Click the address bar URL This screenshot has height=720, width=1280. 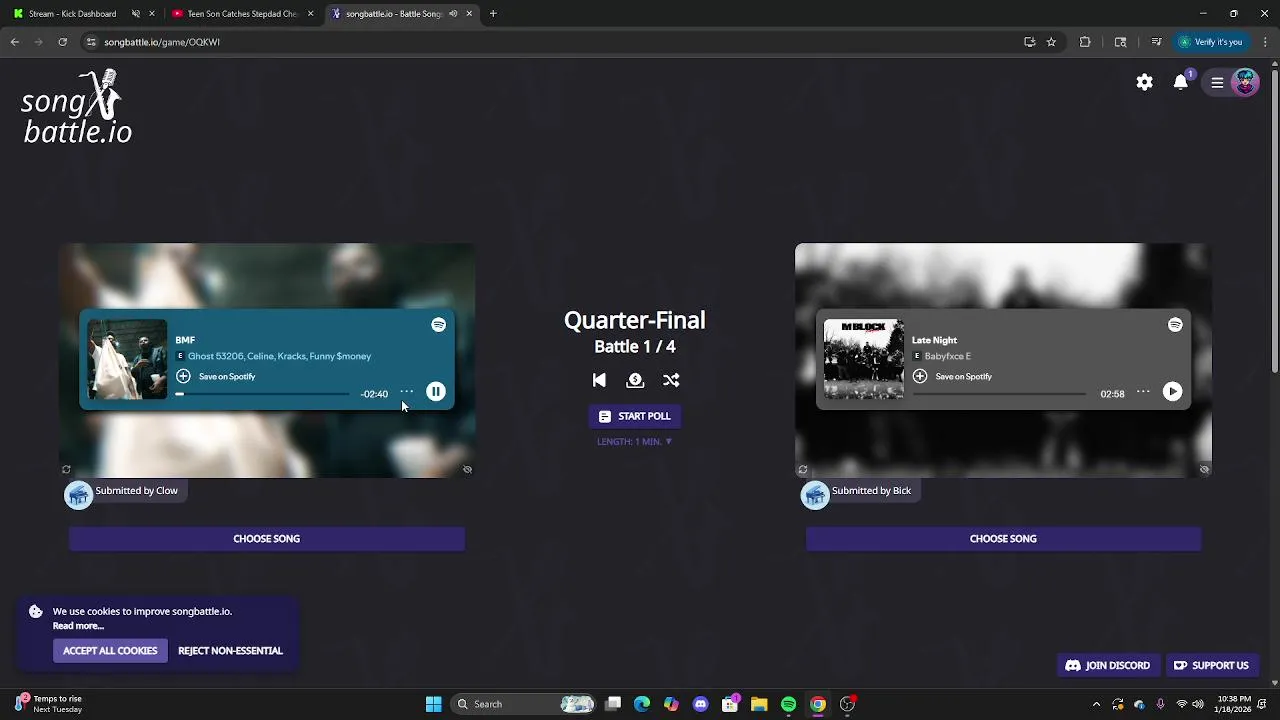162,42
